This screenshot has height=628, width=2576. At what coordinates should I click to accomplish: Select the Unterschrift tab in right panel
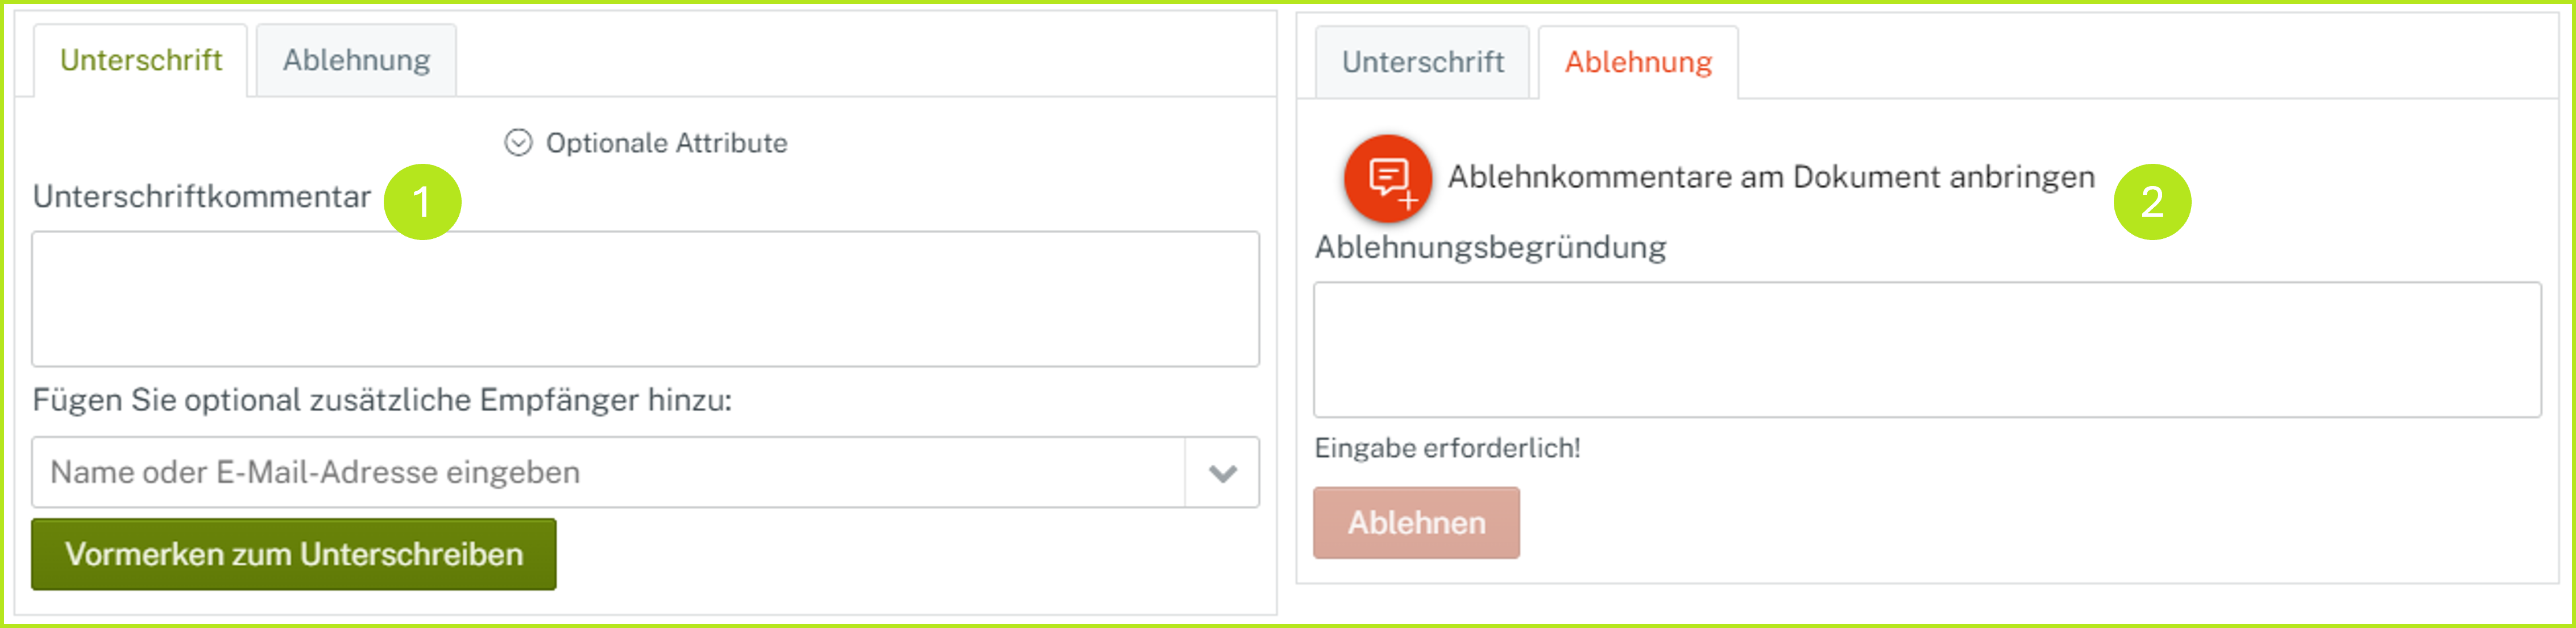(1422, 62)
